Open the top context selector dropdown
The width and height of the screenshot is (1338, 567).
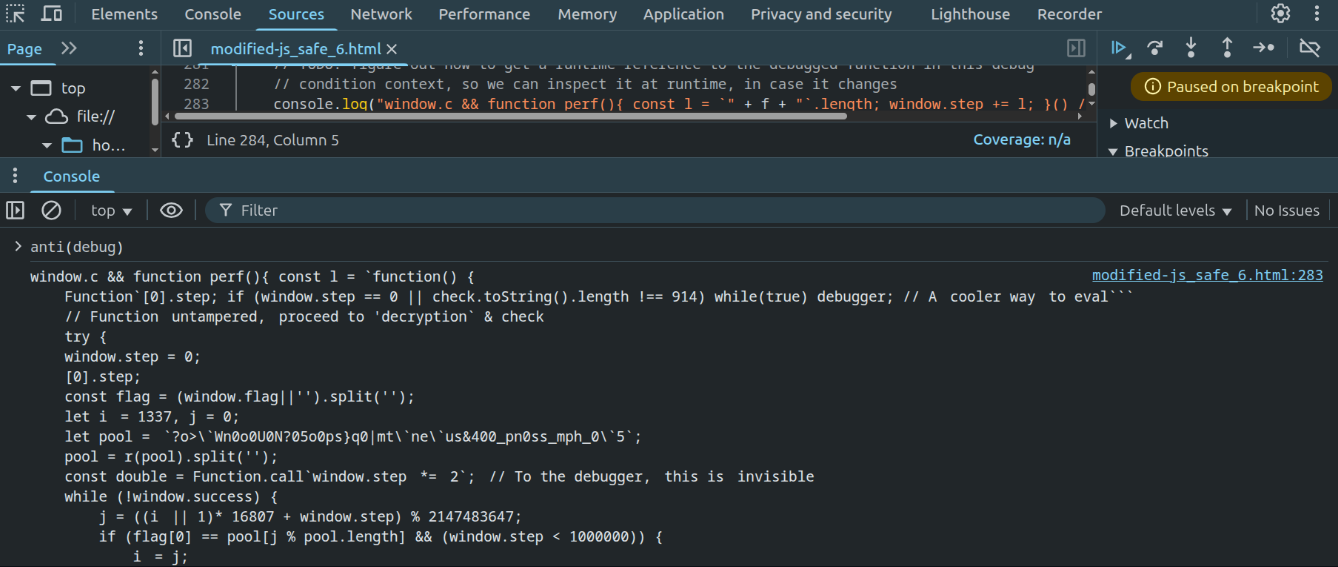[111, 210]
